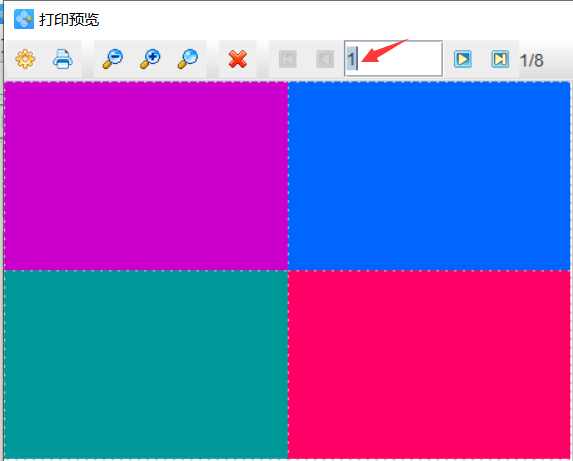Click the 1/8 page count indicator
This screenshot has height=461, width=573.
pos(532,60)
